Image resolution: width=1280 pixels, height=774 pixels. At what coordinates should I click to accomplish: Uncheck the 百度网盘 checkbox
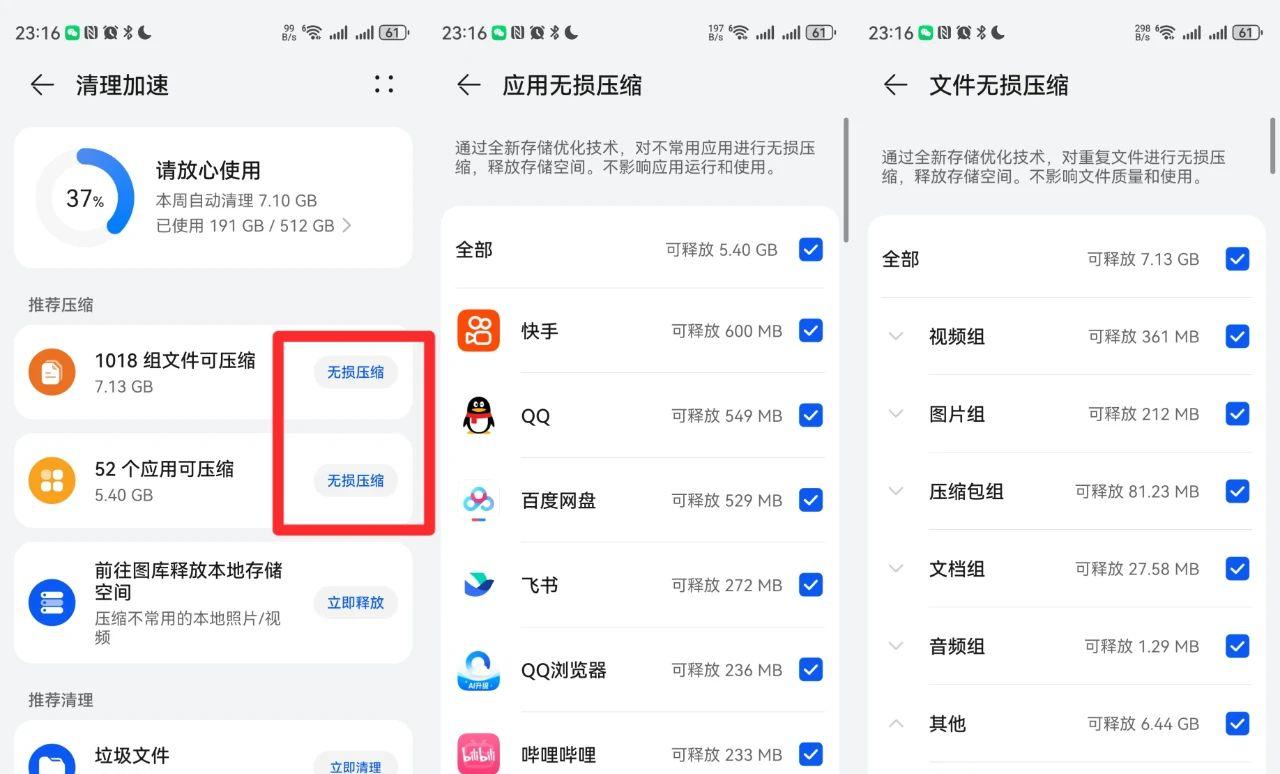point(811,500)
